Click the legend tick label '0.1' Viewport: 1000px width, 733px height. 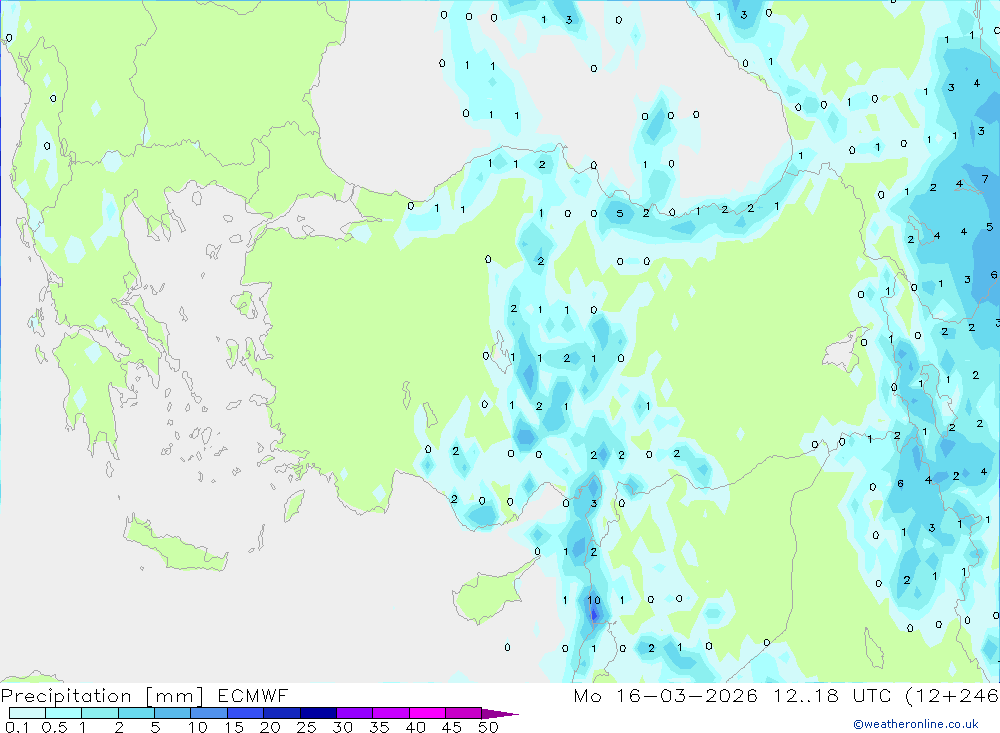pyautogui.click(x=17, y=727)
